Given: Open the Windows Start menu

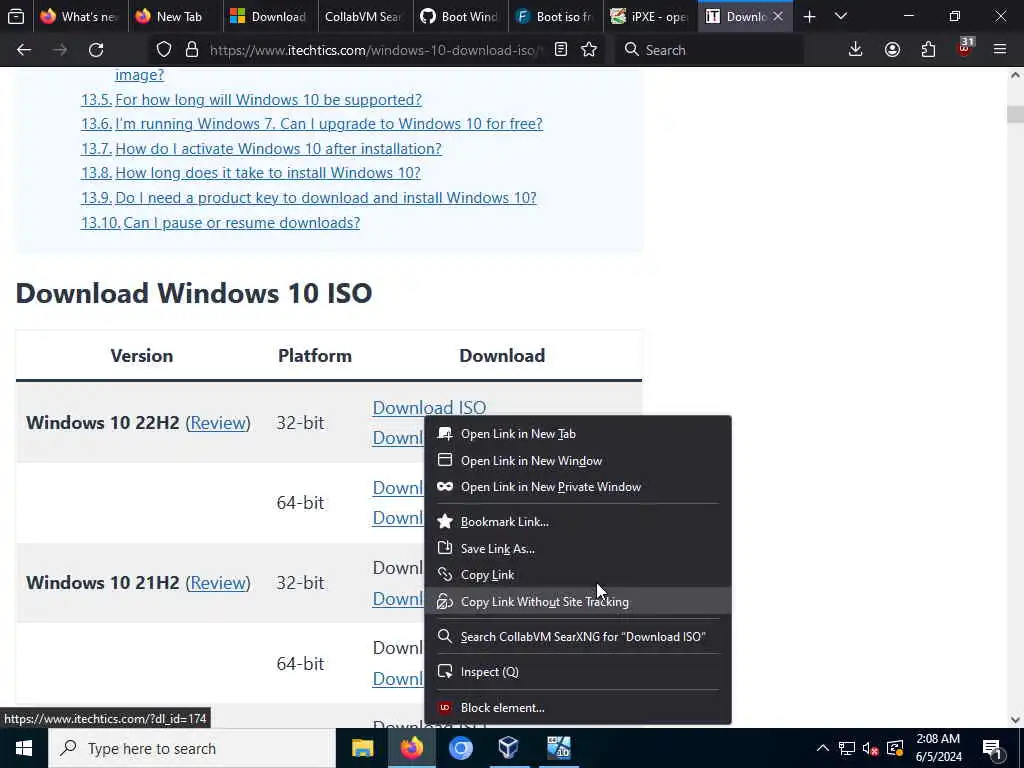Looking at the screenshot, I should pos(24,748).
